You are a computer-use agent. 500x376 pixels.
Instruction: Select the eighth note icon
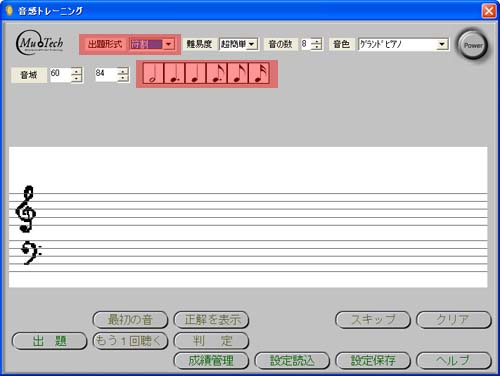(238, 73)
